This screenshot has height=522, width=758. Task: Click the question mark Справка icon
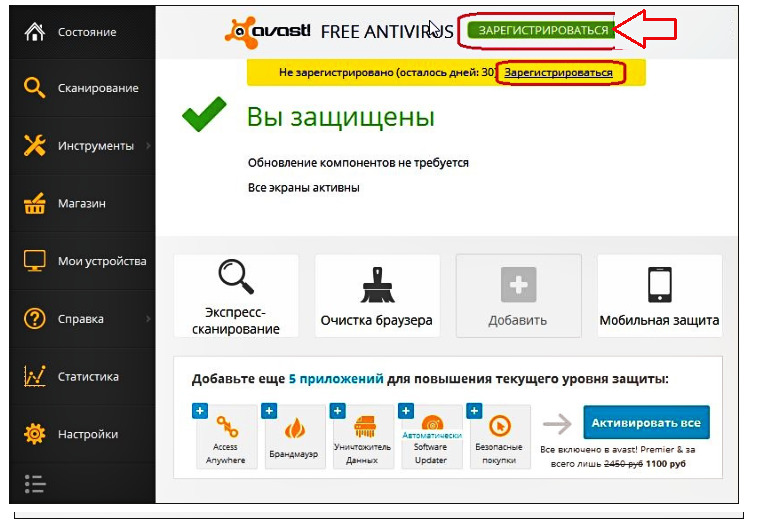pyautogui.click(x=34, y=319)
